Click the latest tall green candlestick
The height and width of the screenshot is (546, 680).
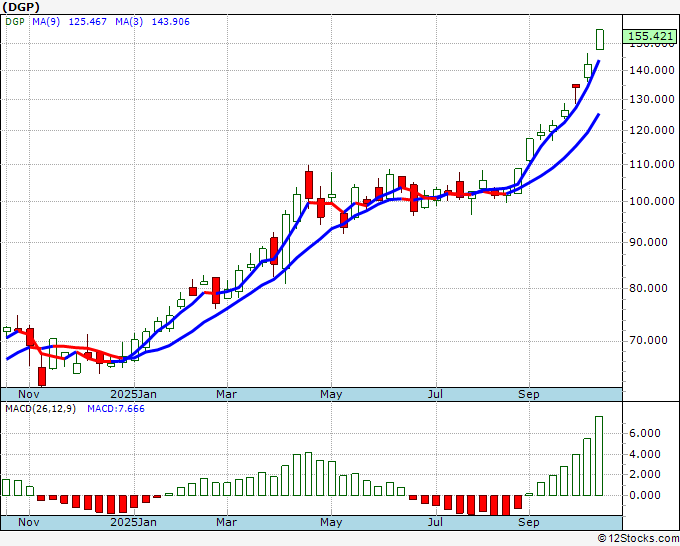pos(600,39)
